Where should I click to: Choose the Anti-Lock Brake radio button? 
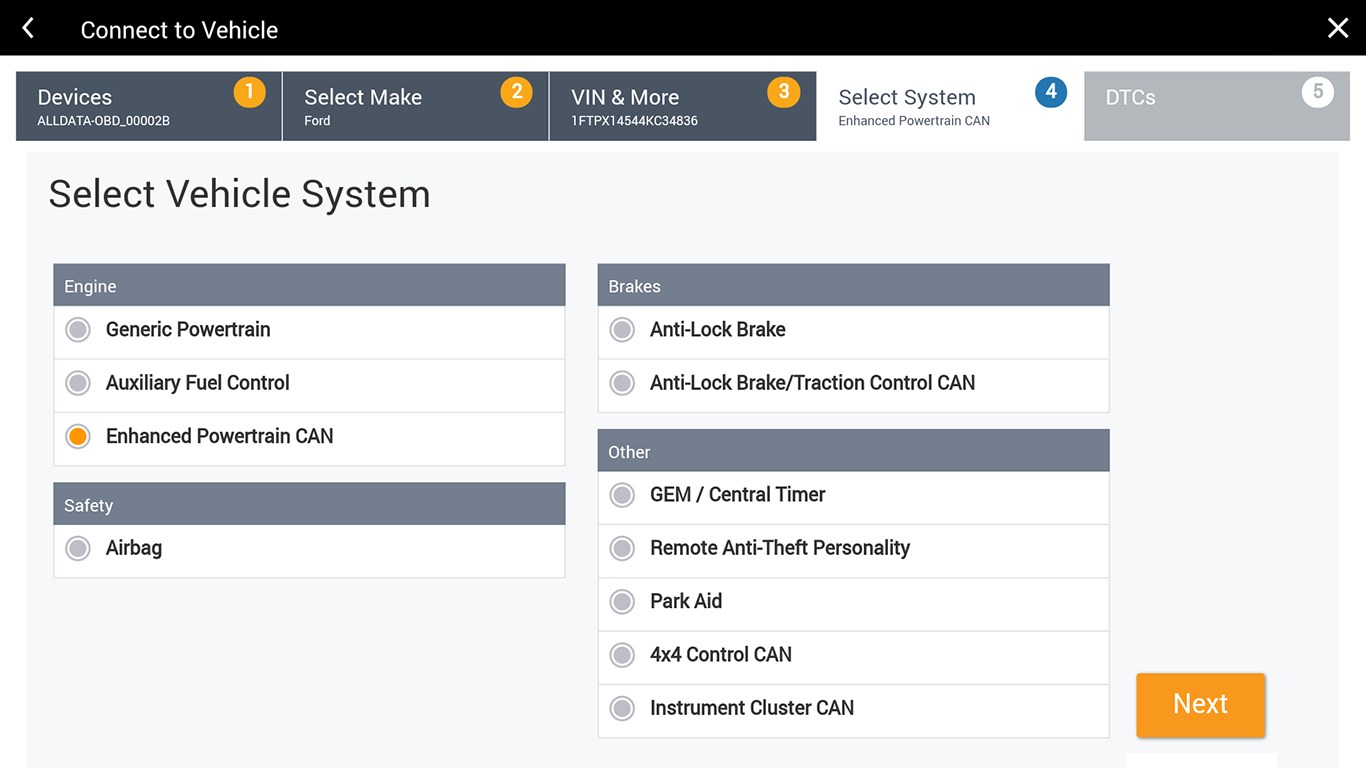pyautogui.click(x=622, y=330)
